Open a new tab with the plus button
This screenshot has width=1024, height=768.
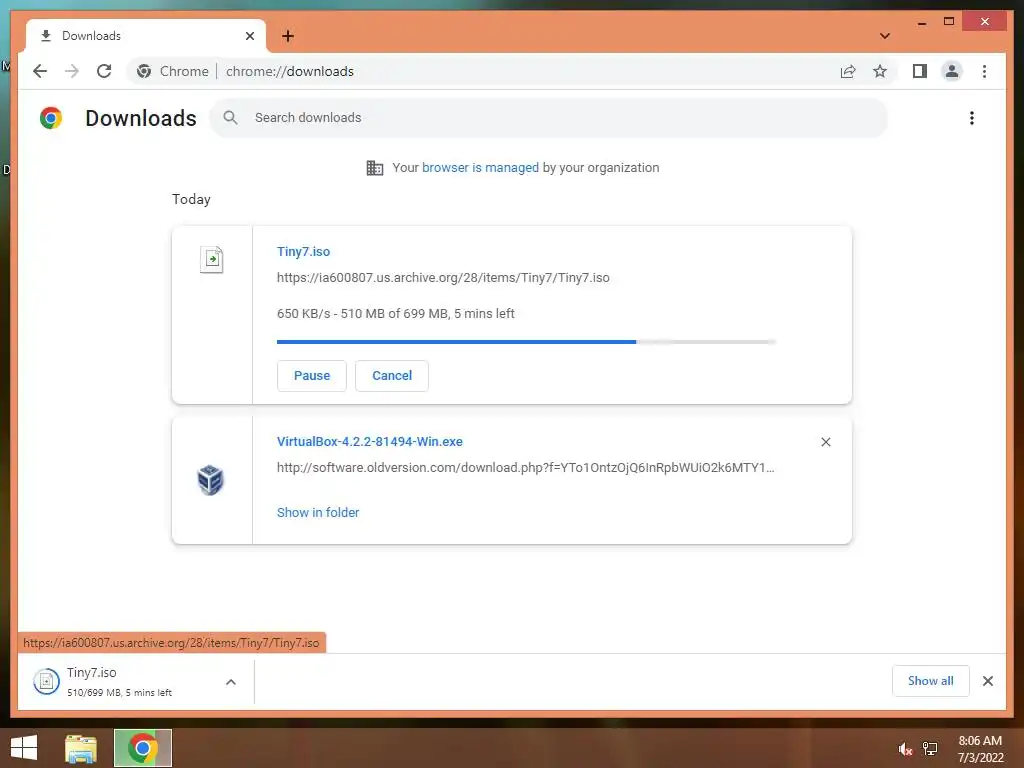(288, 36)
